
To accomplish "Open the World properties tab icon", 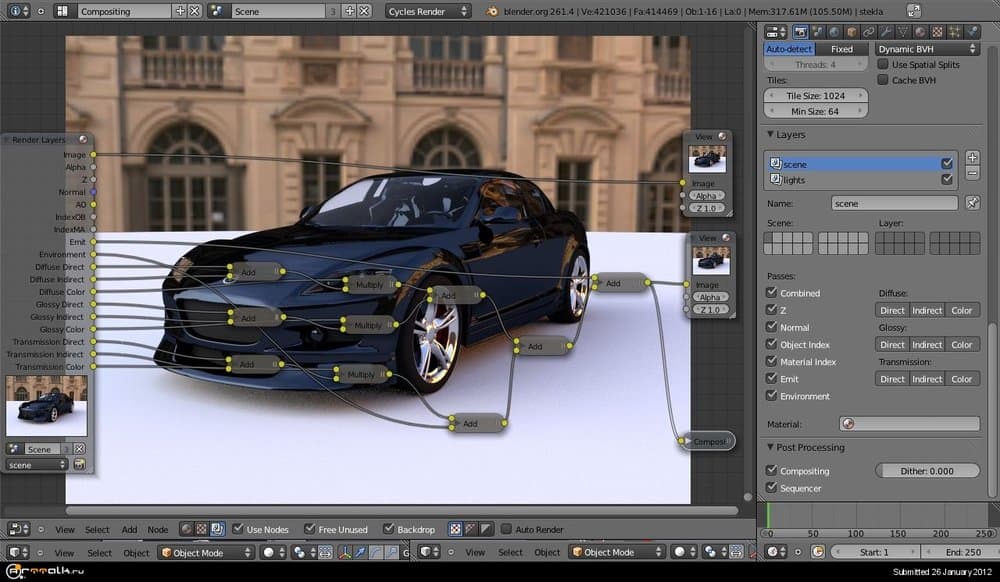I will click(834, 31).
